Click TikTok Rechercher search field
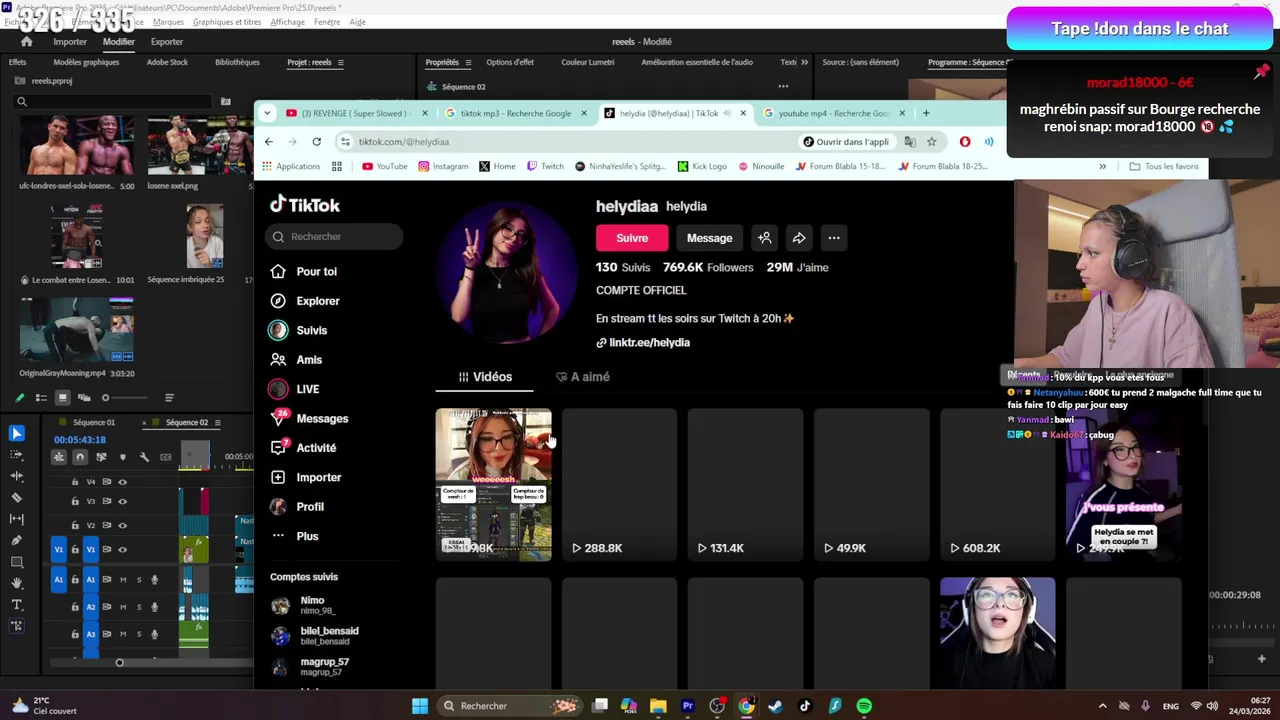The image size is (1280, 720). point(335,237)
